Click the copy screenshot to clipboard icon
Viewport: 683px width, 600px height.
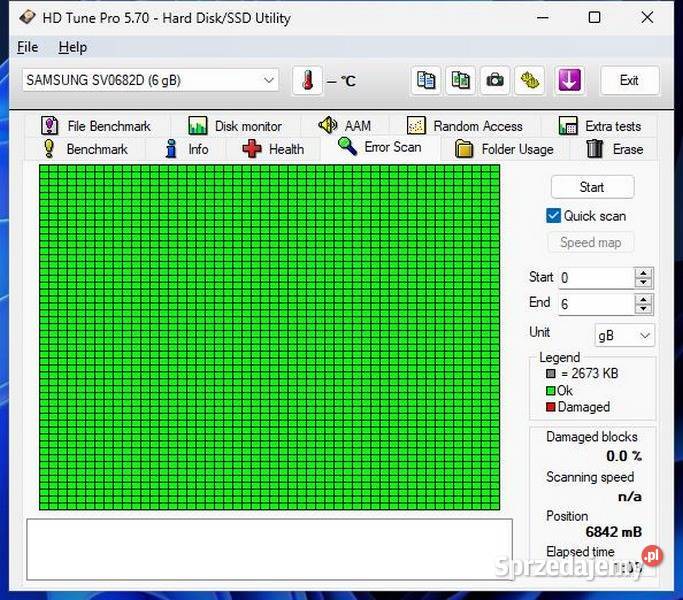[x=460, y=80]
